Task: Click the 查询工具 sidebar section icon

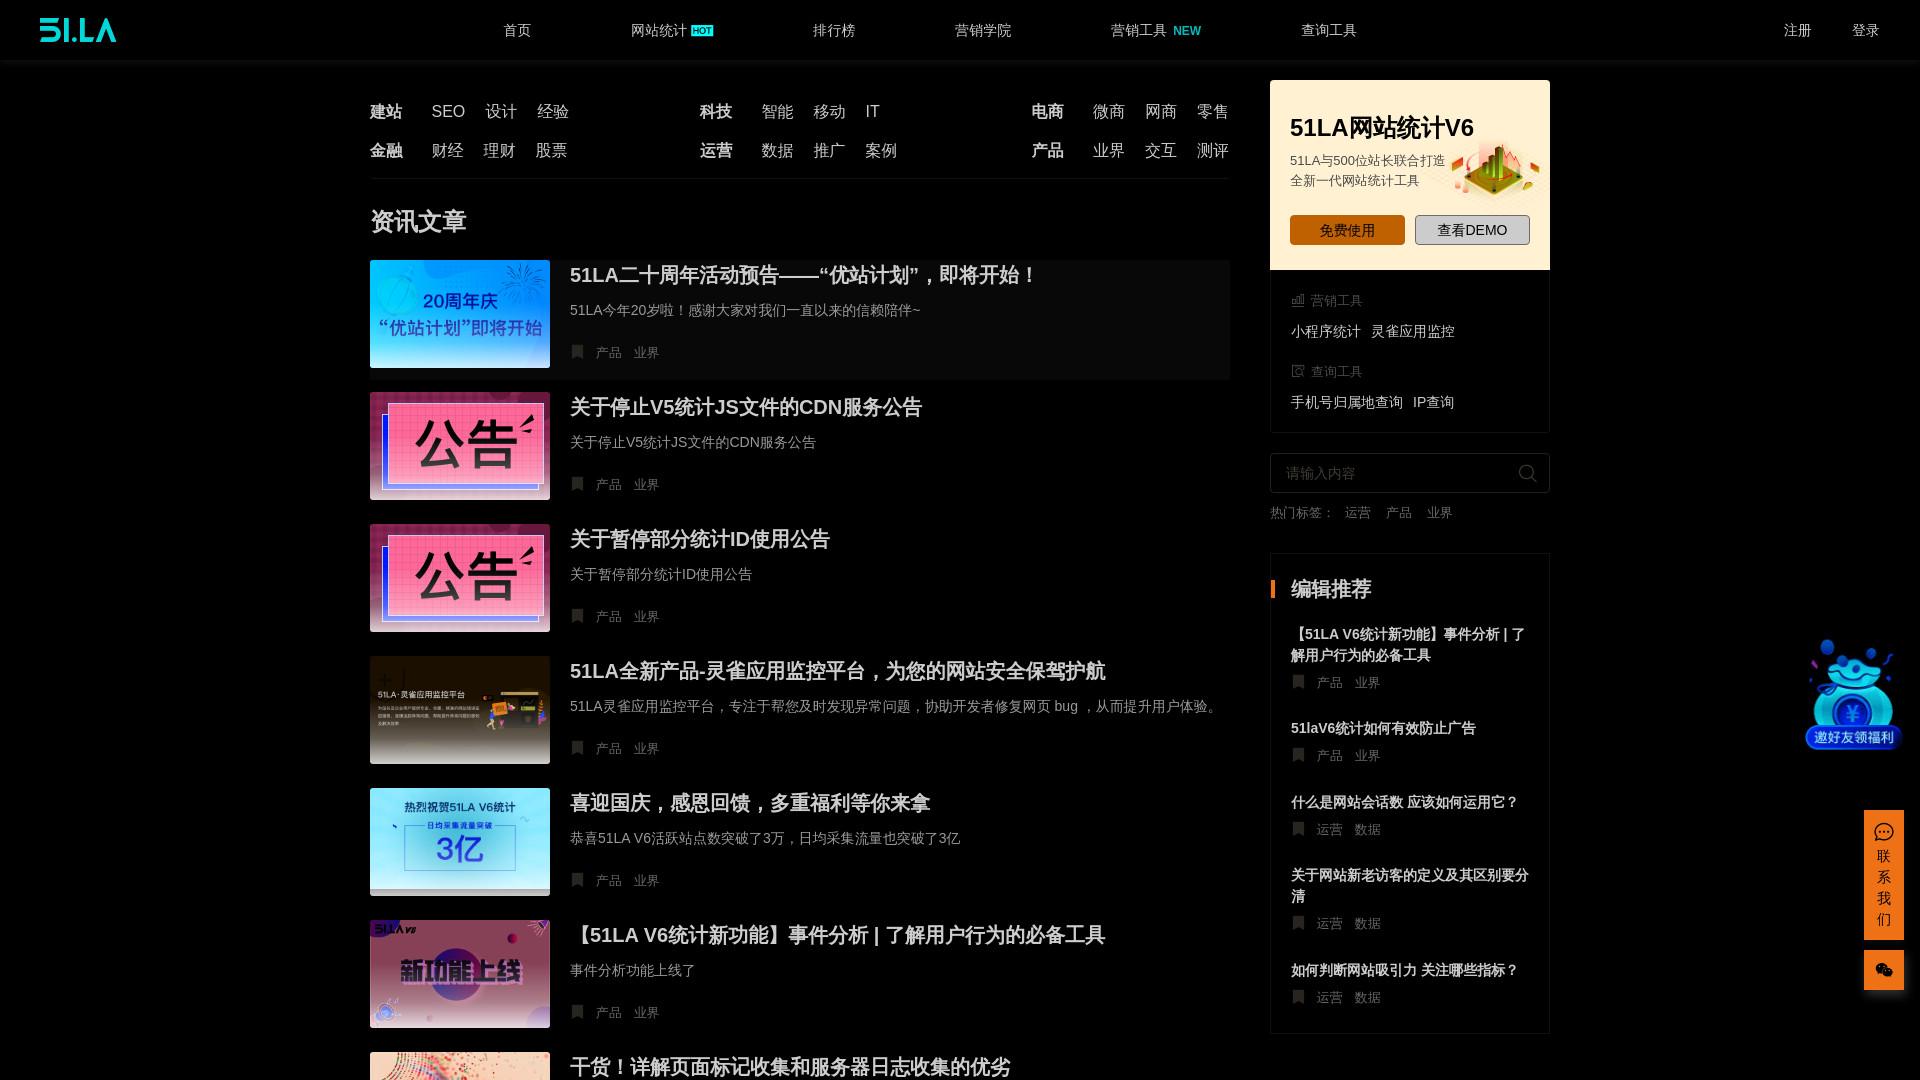Action: pos(1298,371)
